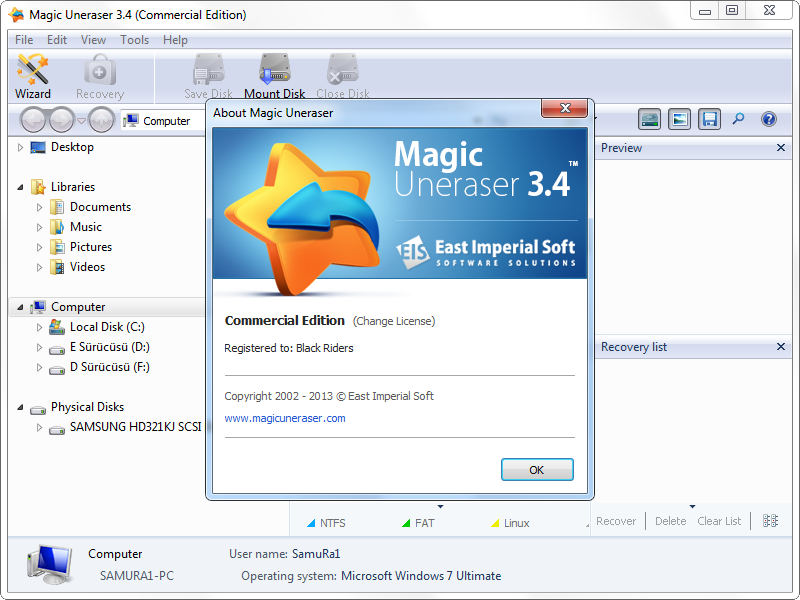Viewport: 800px width, 600px height.
Task: Open the File menu
Action: pos(24,40)
